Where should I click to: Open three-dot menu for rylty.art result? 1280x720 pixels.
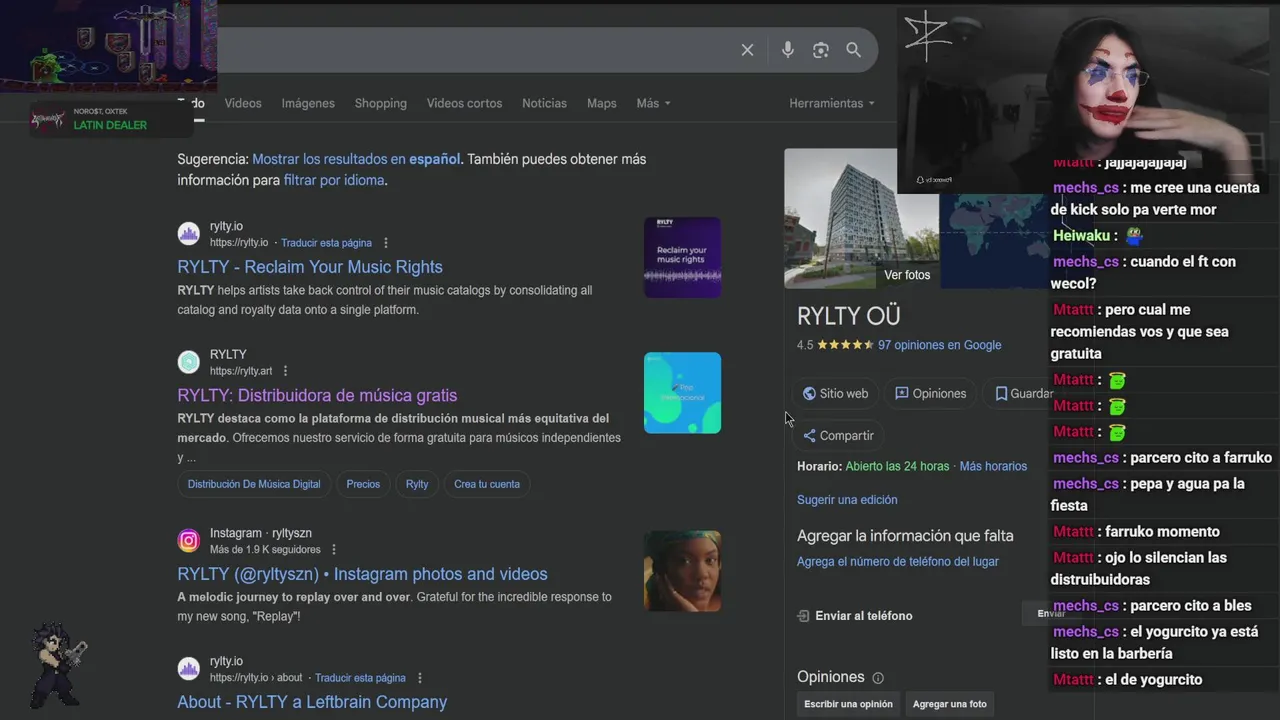coord(285,371)
